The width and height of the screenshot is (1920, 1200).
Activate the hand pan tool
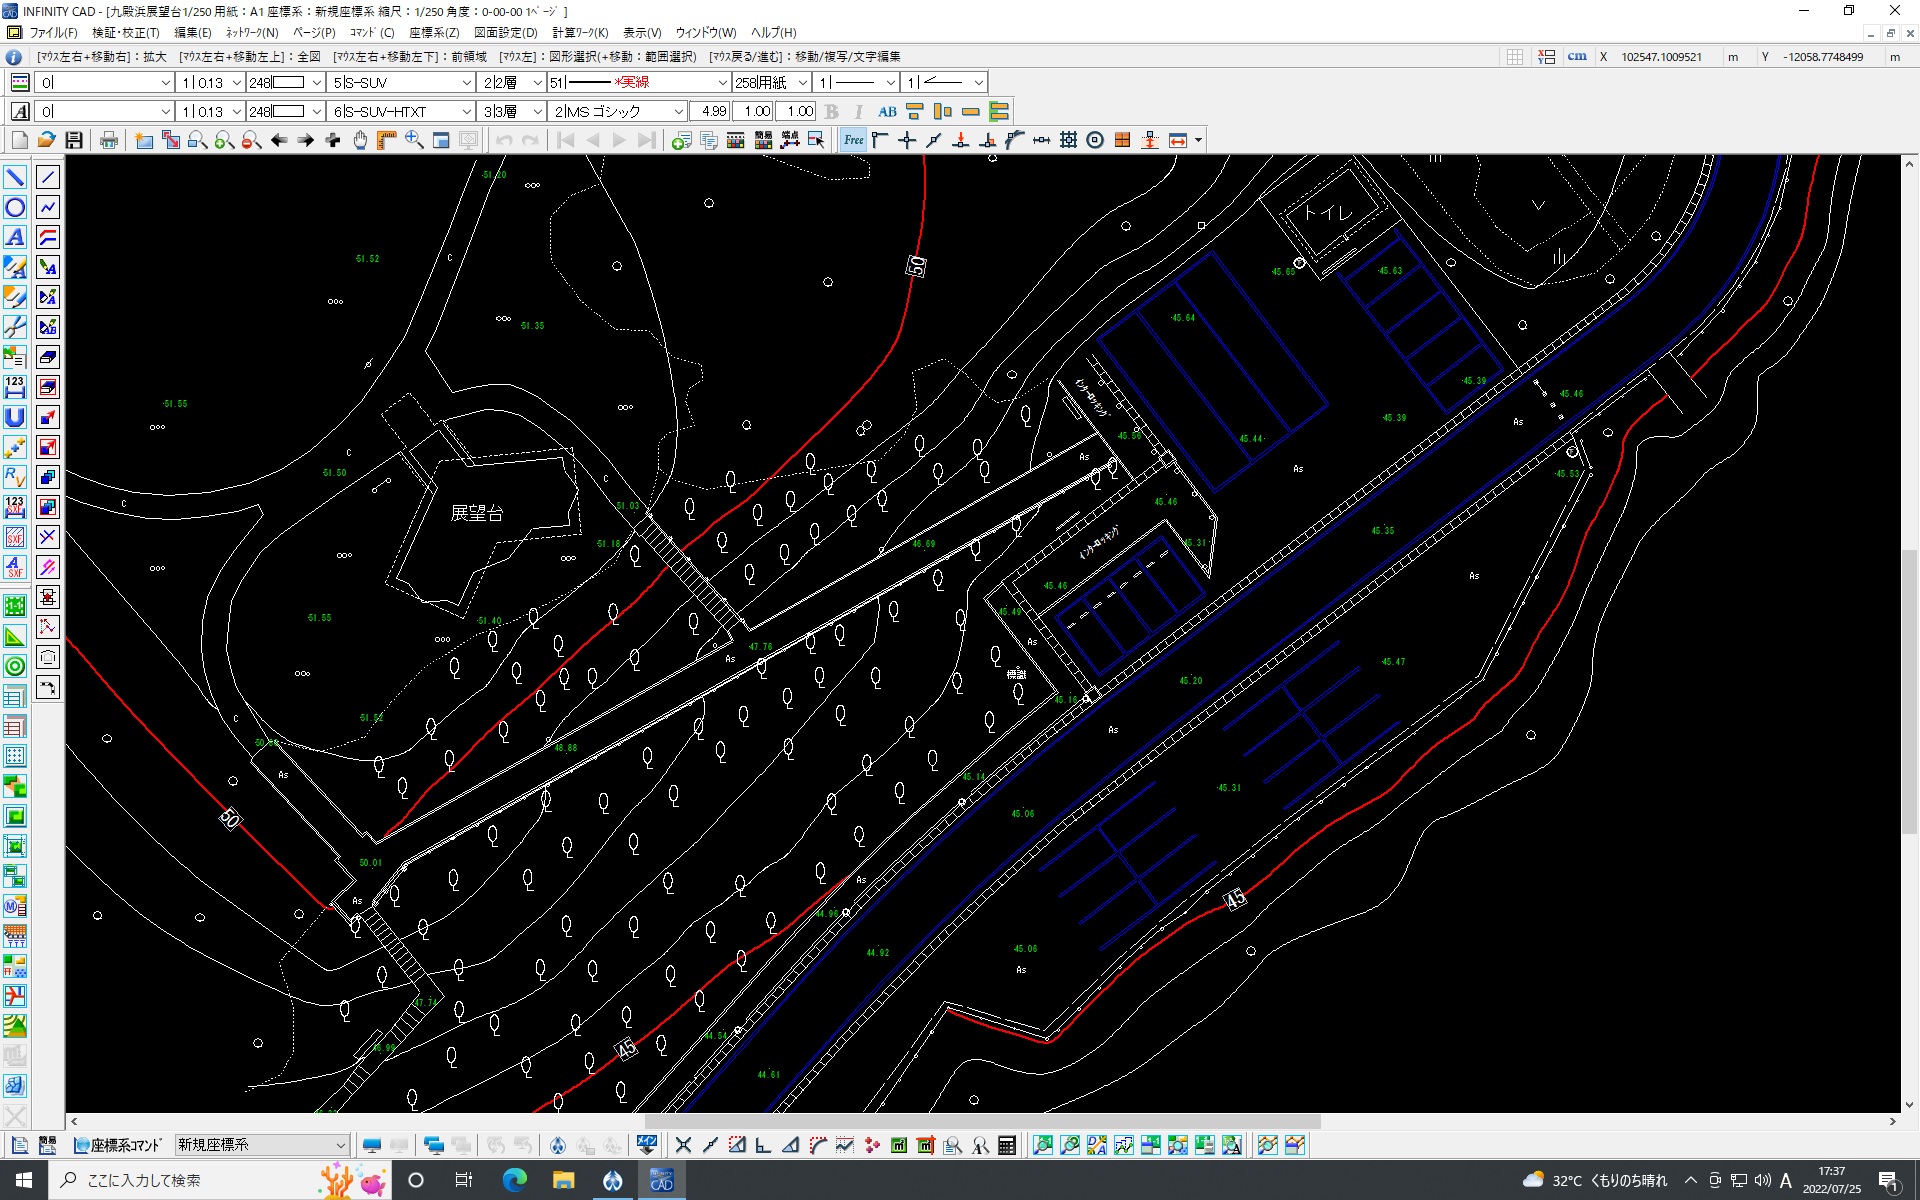coord(360,140)
